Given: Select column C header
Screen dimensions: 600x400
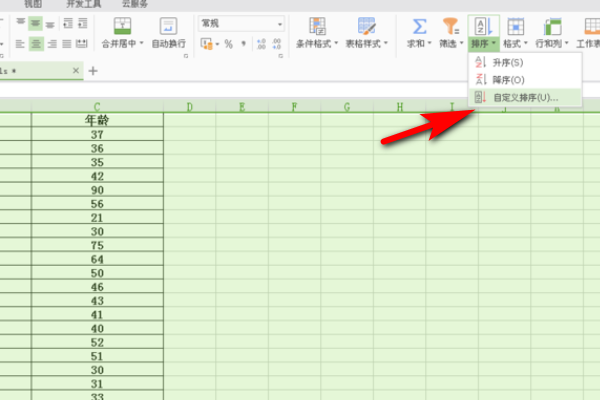Looking at the screenshot, I should point(97,107).
